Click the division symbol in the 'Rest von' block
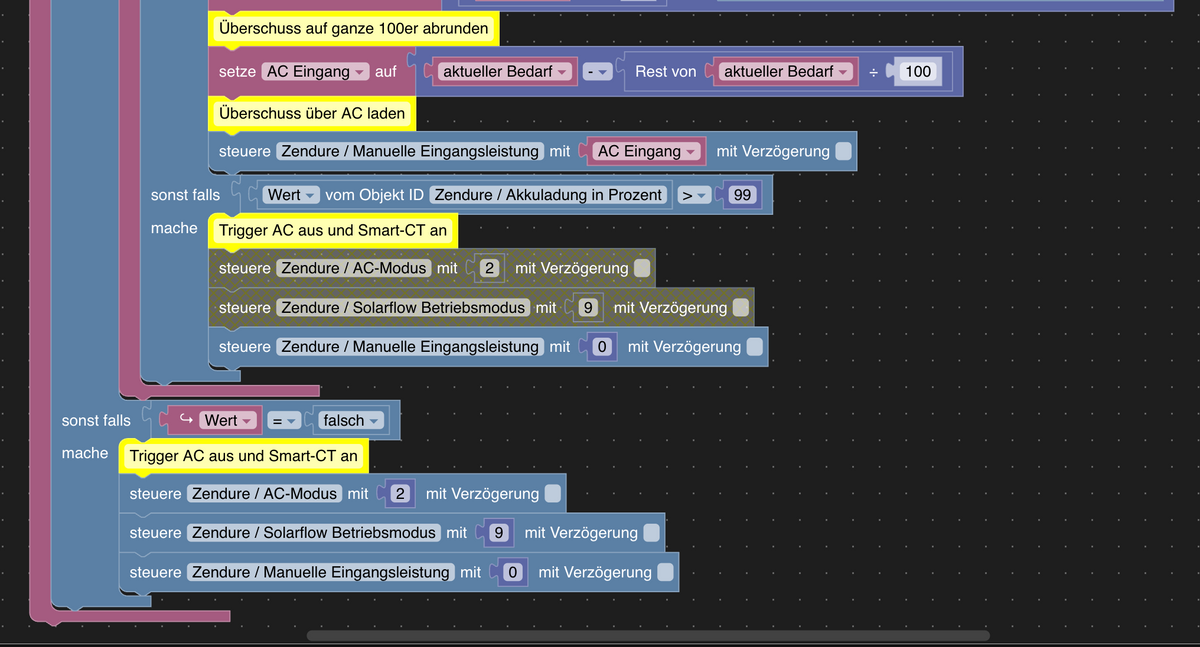 click(x=873, y=72)
